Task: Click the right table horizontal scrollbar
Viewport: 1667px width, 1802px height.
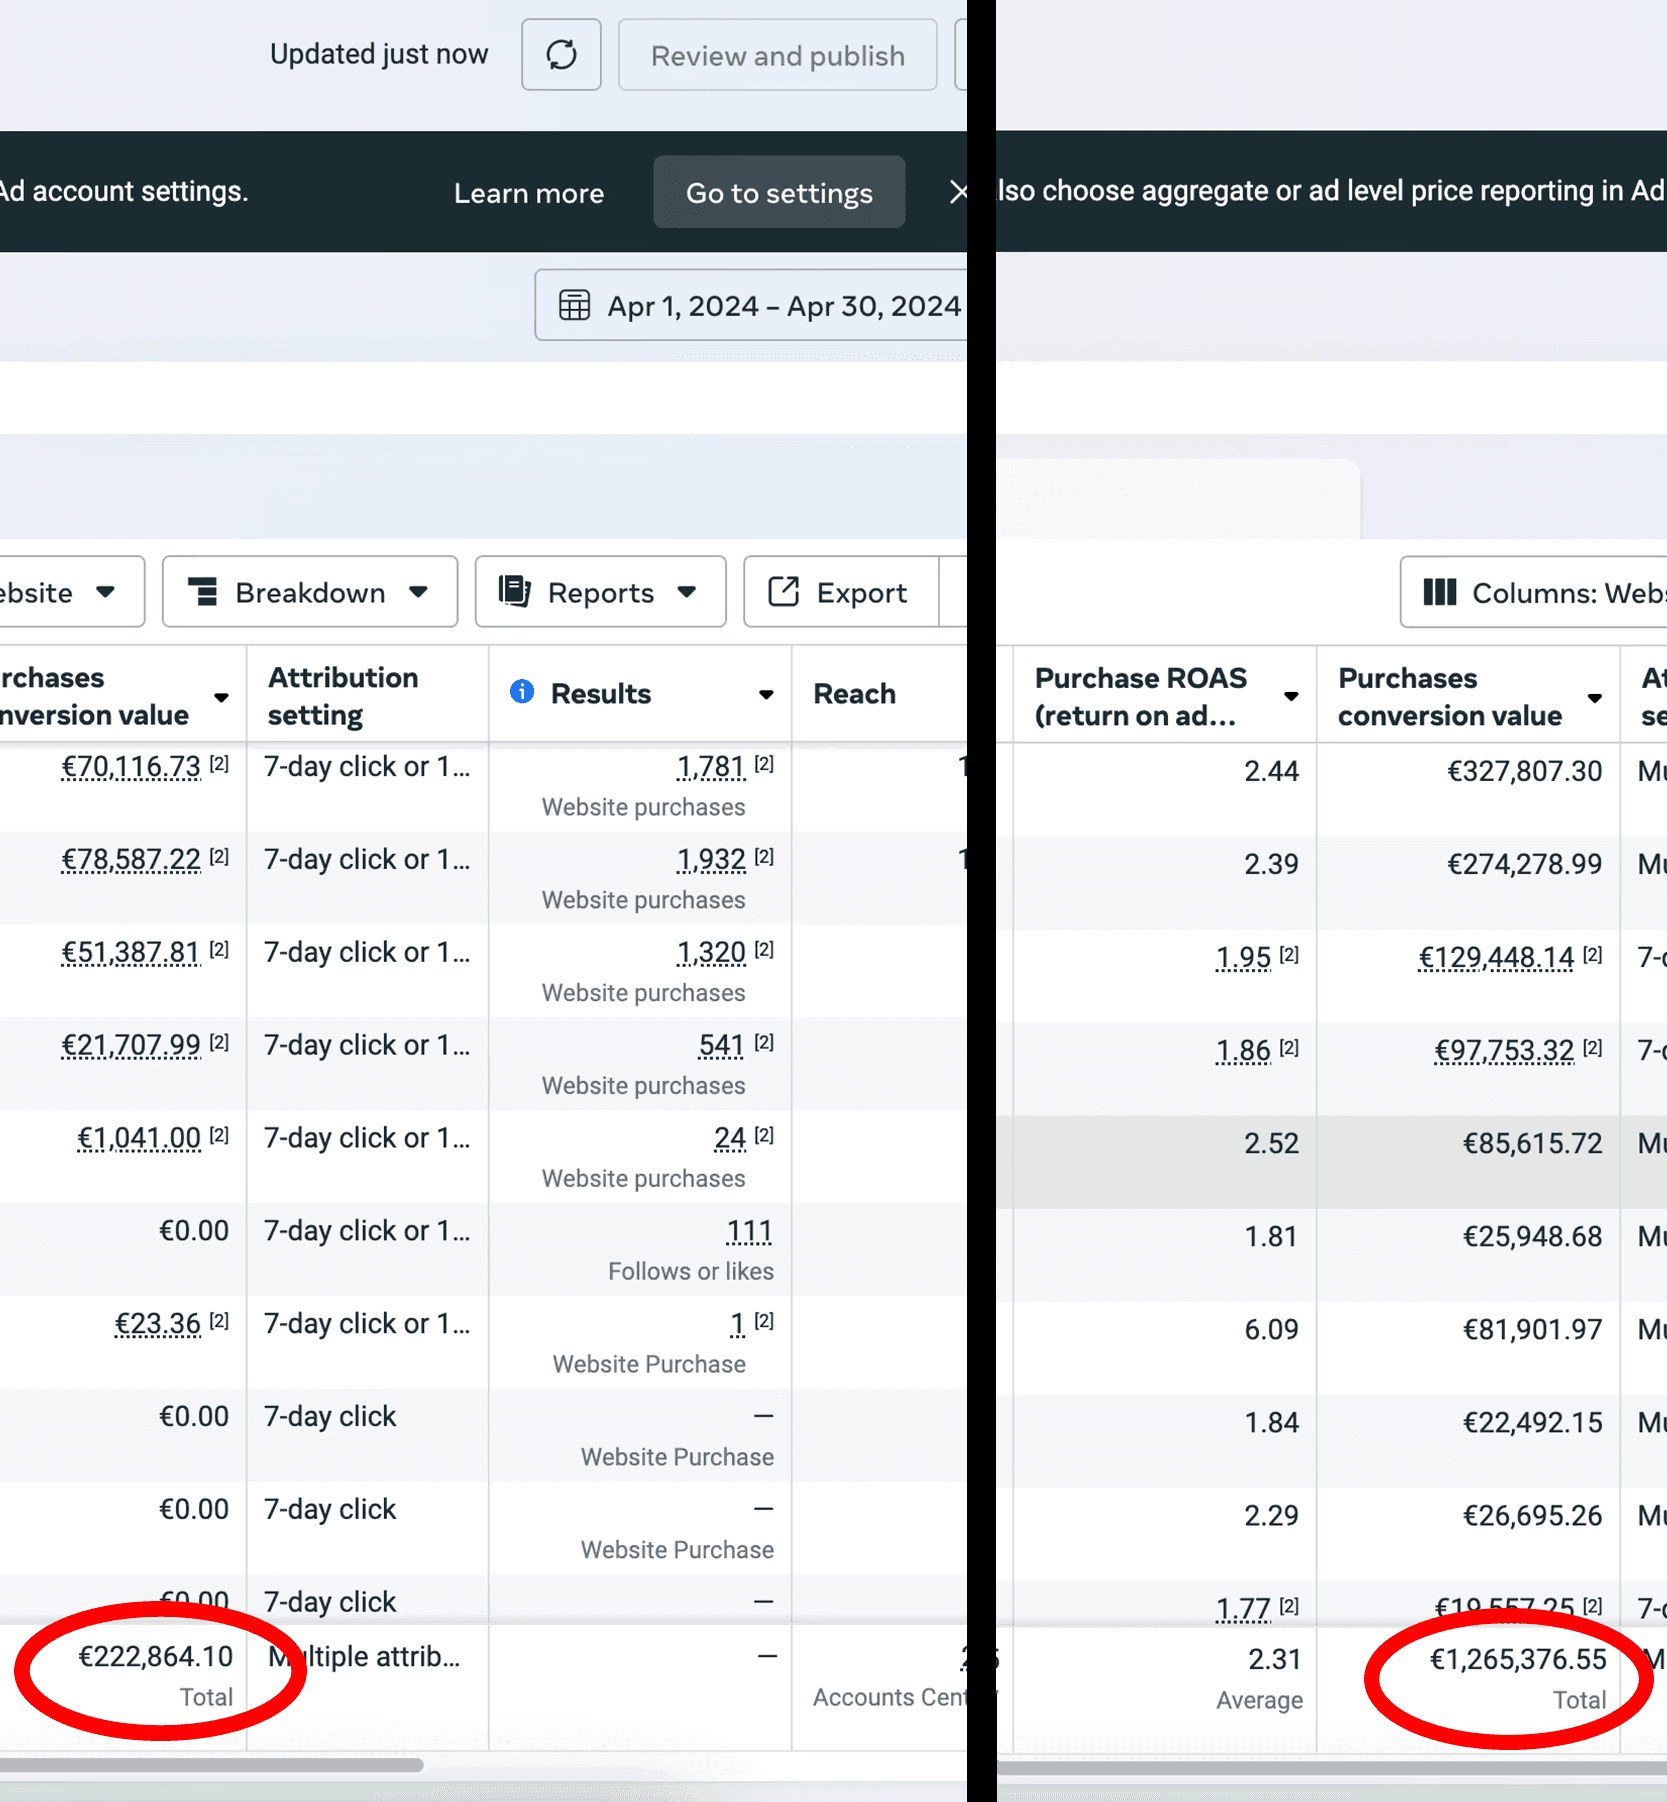Action: pos(1332,1768)
